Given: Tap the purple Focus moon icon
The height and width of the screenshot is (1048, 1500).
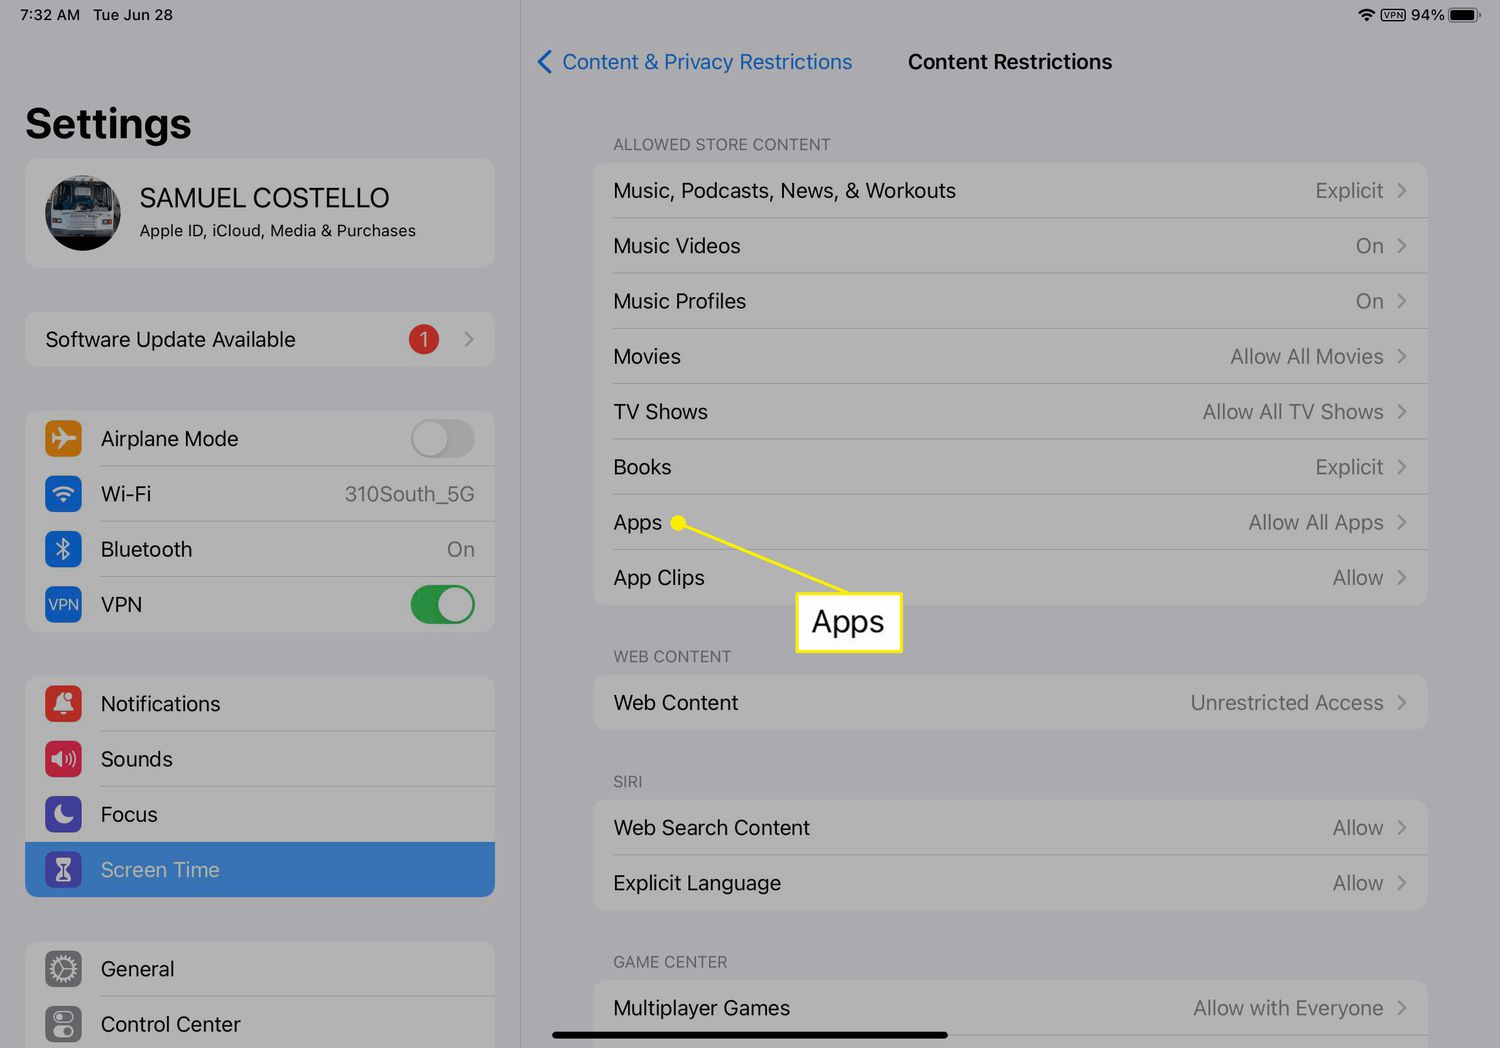Looking at the screenshot, I should coord(63,814).
